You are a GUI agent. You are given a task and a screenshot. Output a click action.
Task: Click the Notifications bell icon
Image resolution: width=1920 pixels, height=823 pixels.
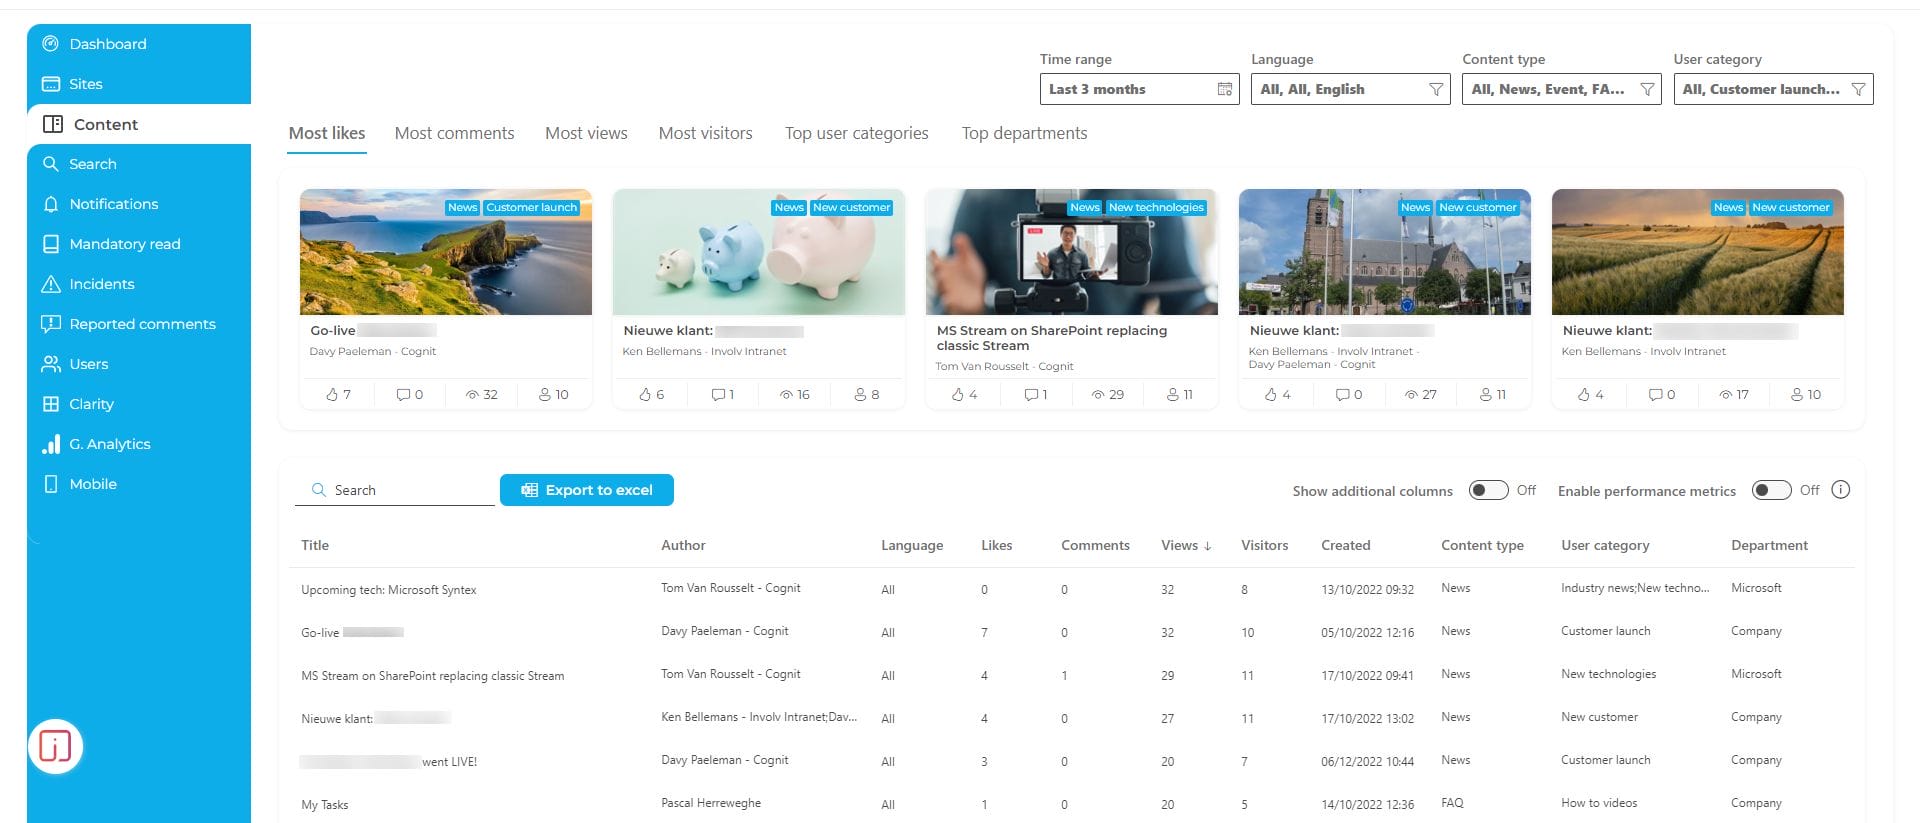[x=50, y=204]
